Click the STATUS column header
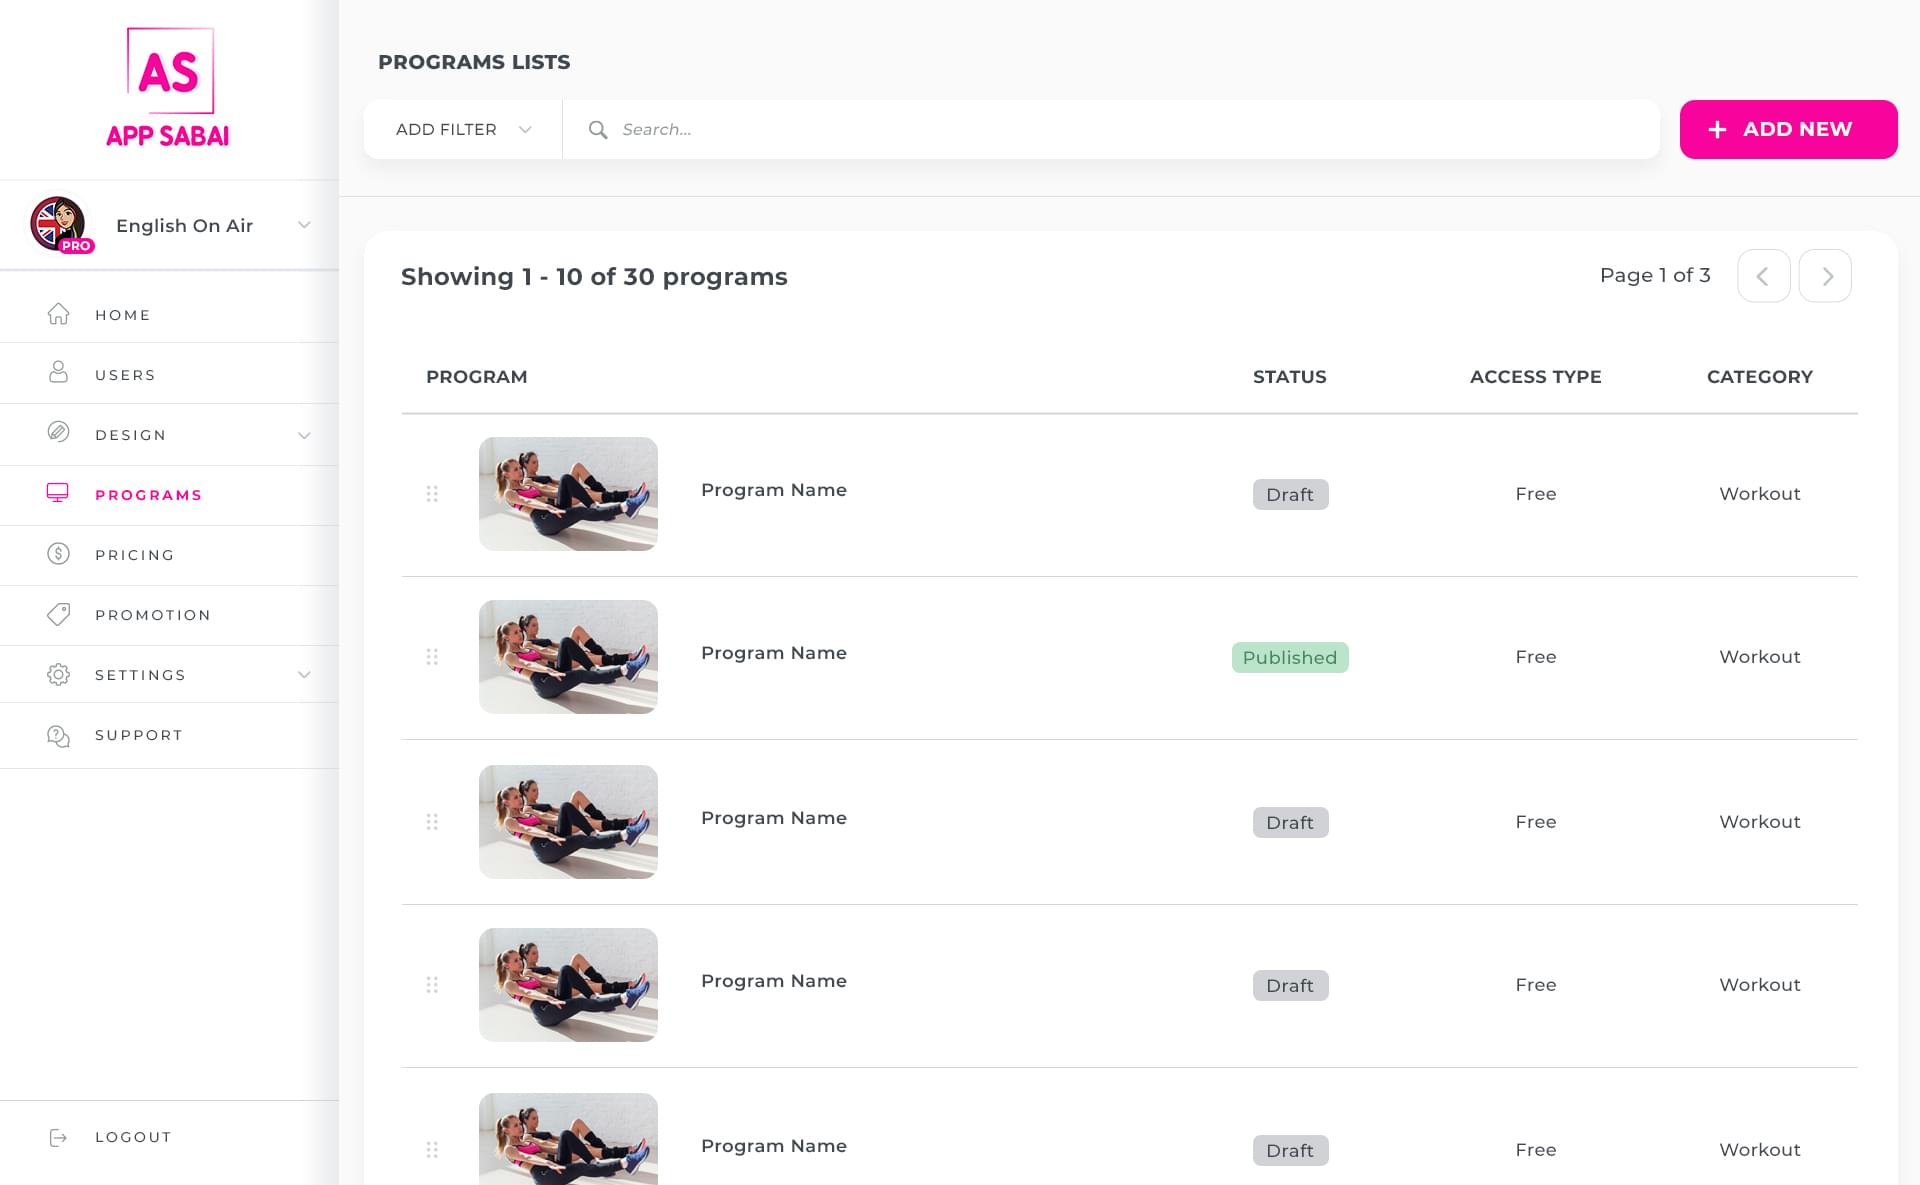This screenshot has height=1185, width=1920. [1290, 377]
